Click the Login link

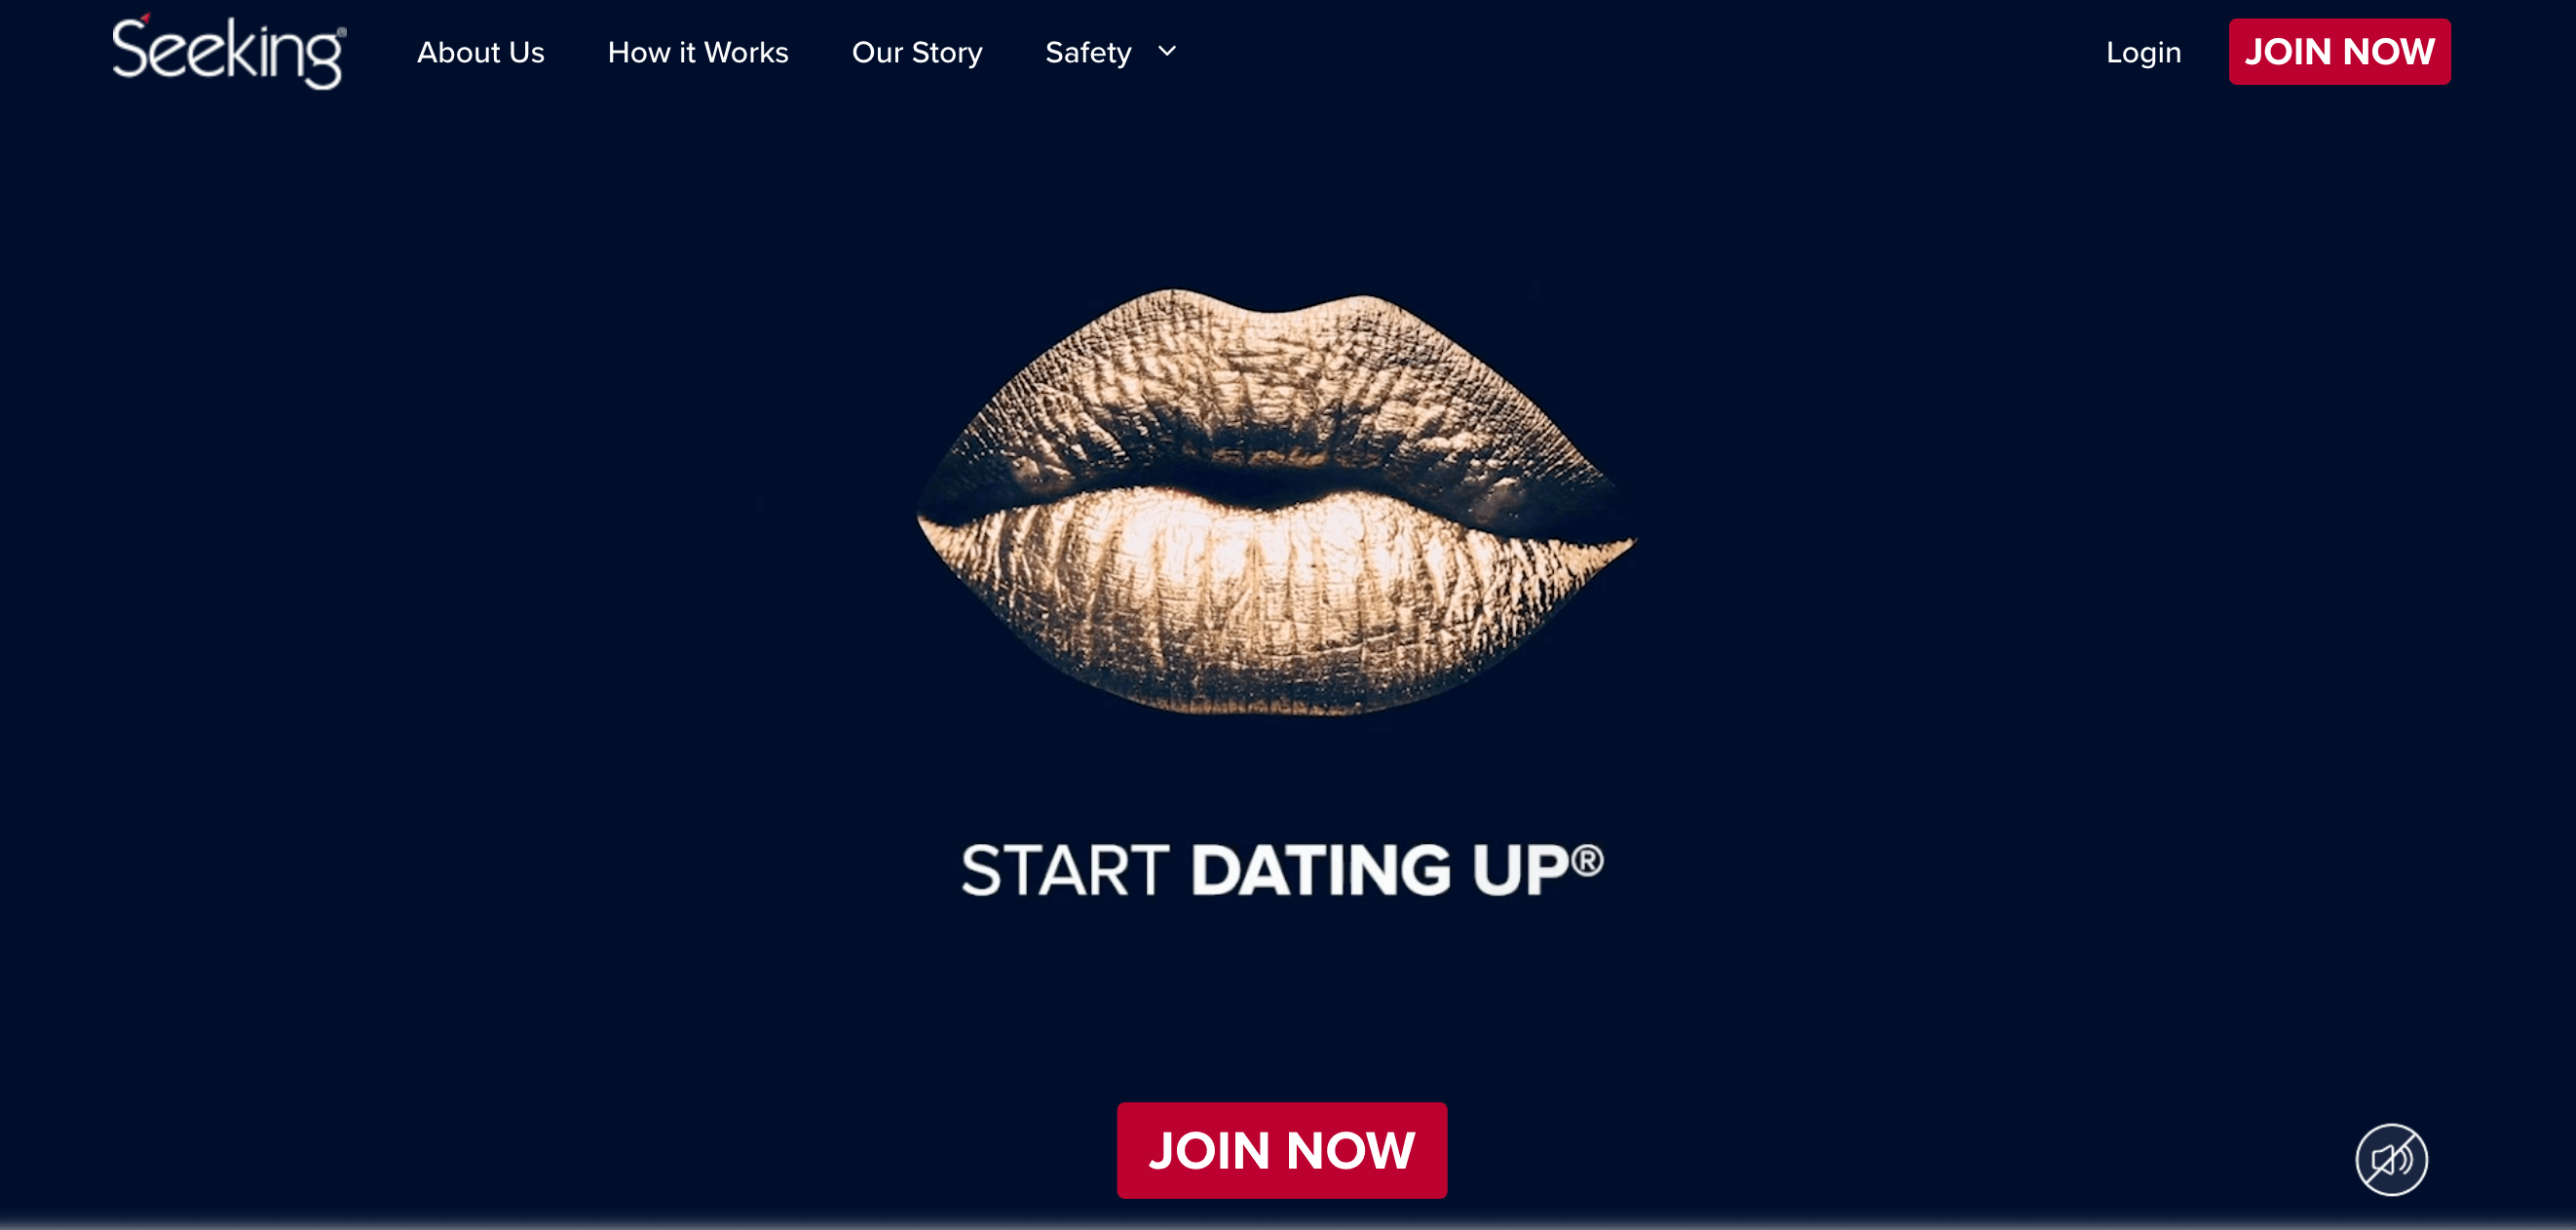[x=2143, y=52]
